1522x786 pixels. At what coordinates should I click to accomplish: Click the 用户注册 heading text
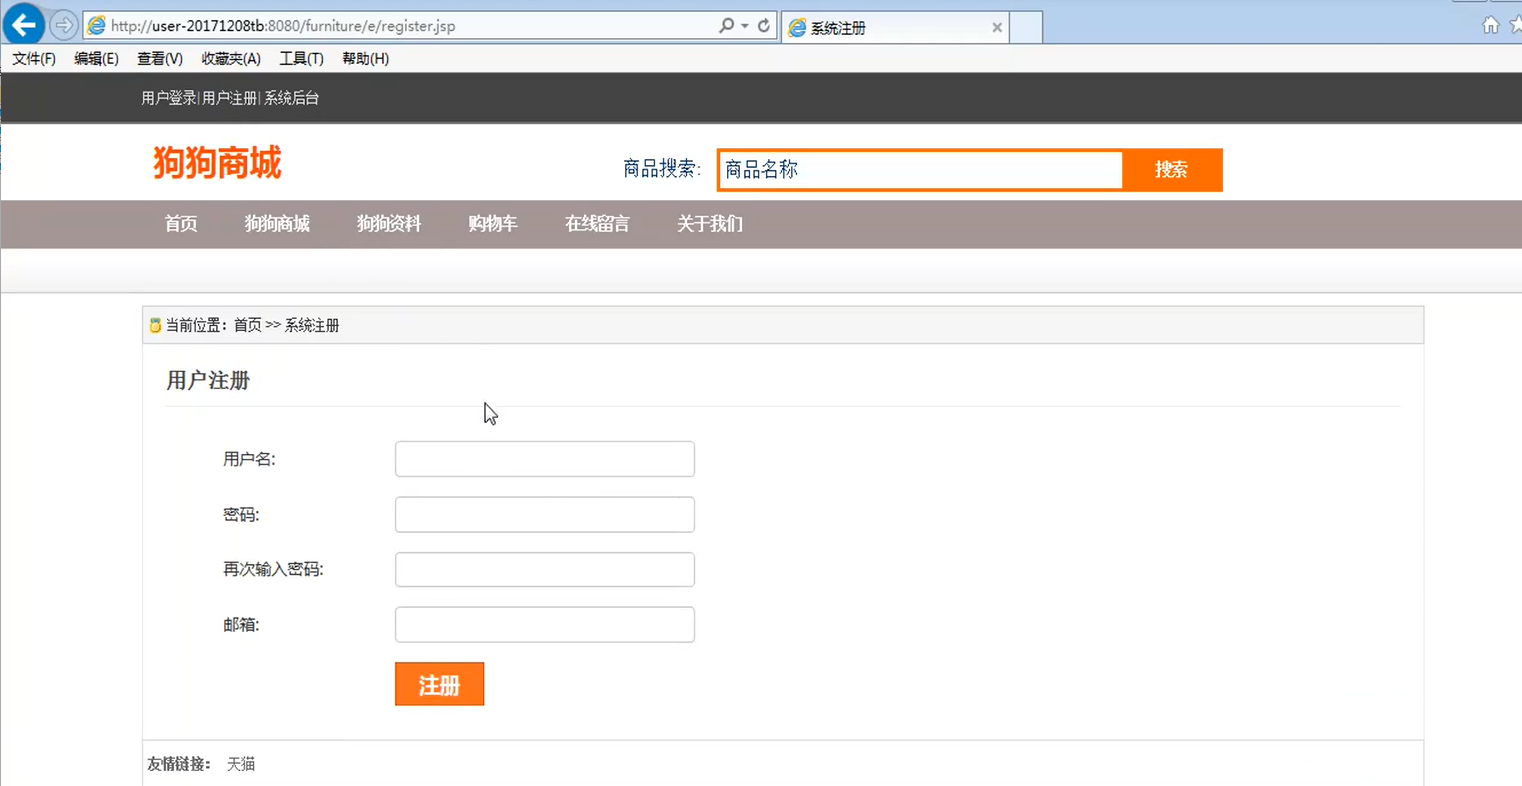[208, 380]
